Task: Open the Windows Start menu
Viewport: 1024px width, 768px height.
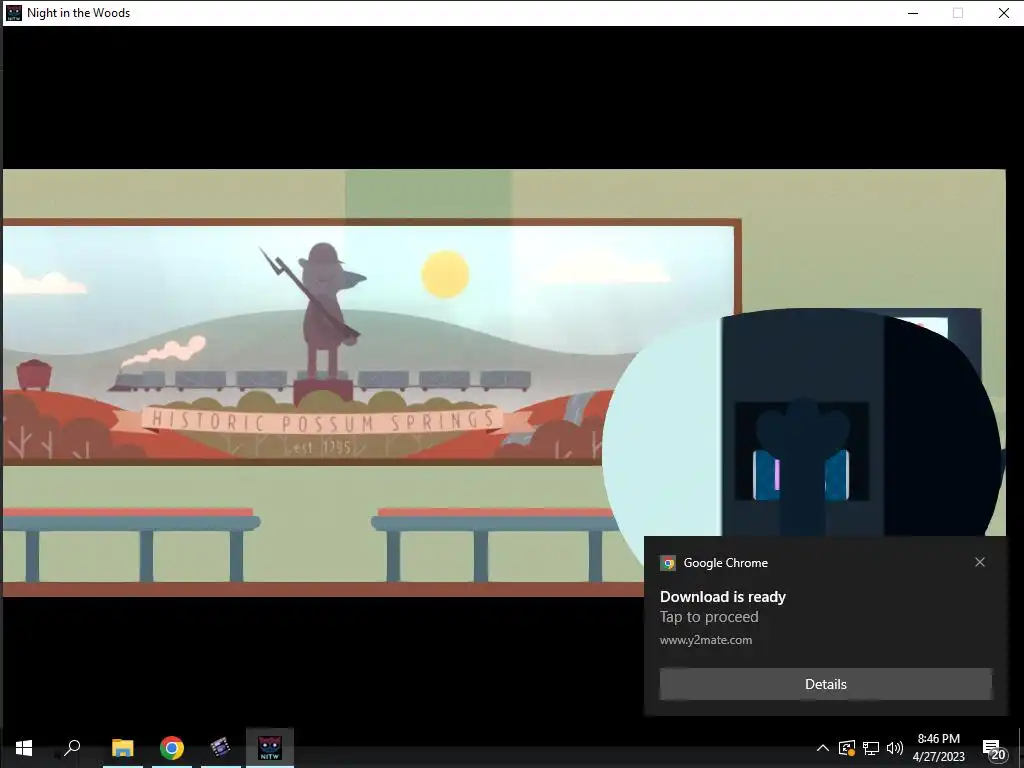Action: click(x=24, y=748)
